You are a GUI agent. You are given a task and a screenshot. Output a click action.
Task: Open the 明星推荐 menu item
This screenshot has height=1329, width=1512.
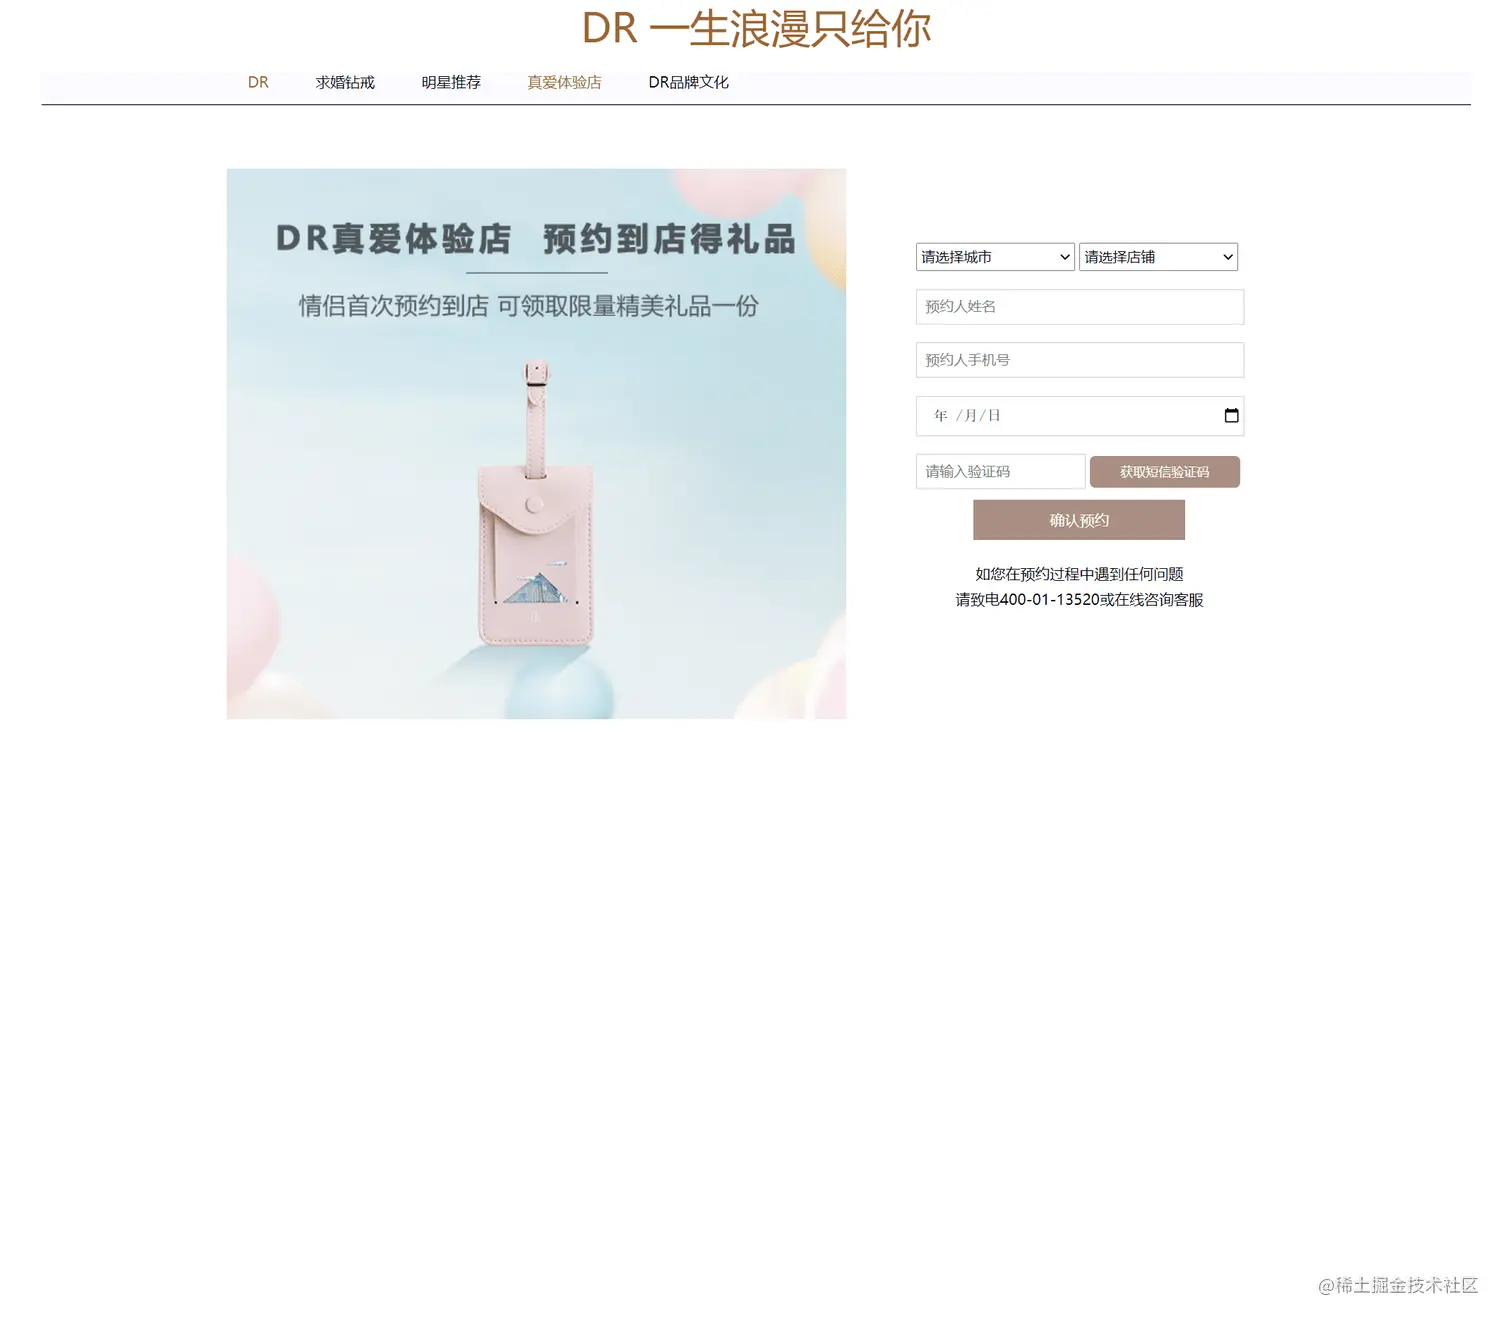451,82
